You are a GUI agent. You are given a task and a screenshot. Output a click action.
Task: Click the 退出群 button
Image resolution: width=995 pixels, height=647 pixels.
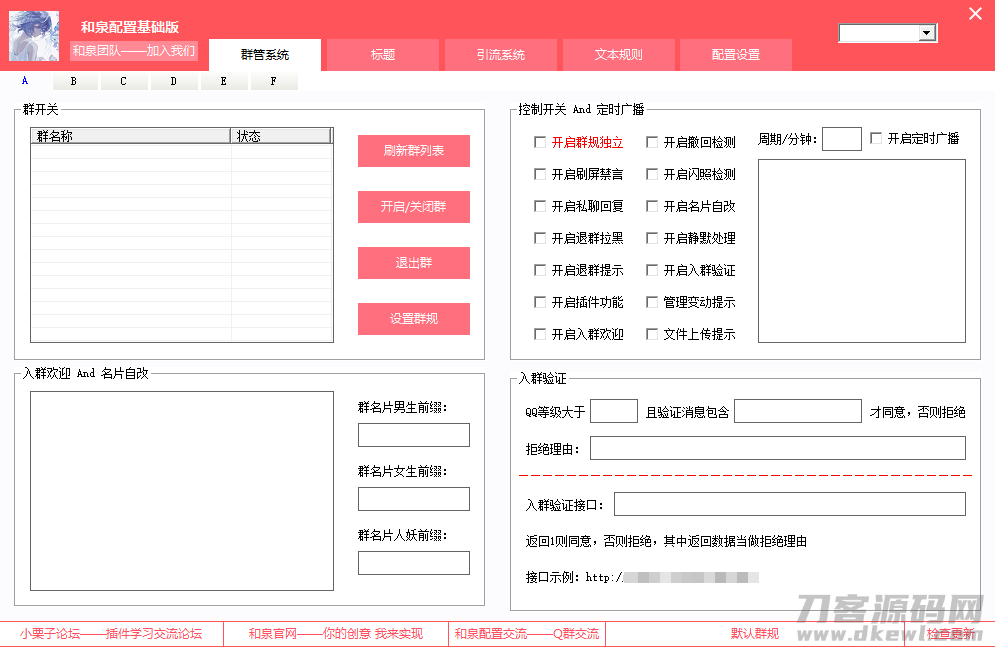pos(414,263)
